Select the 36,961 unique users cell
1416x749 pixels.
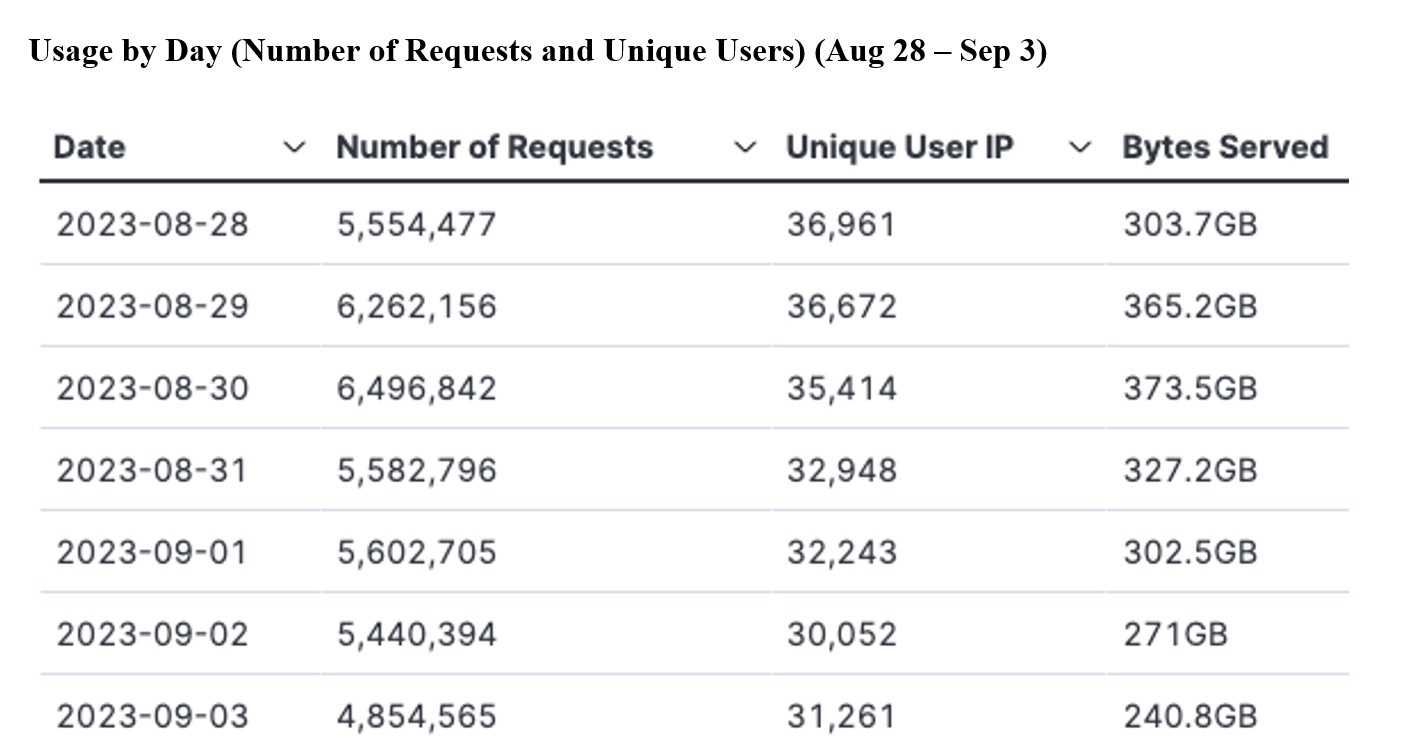point(841,224)
